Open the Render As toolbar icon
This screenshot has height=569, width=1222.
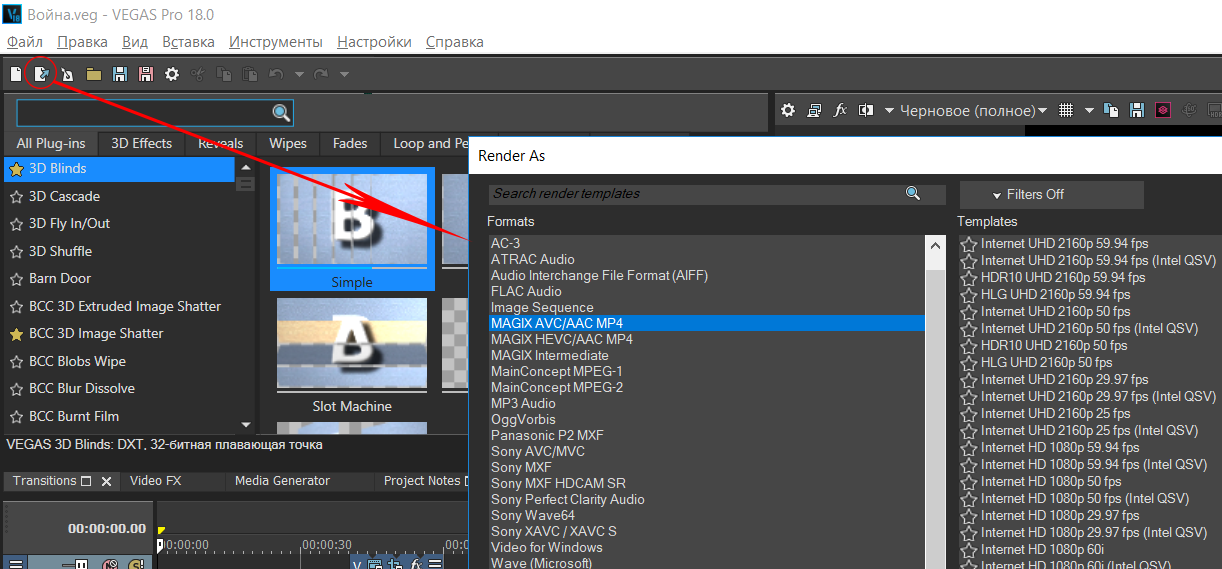coord(42,74)
